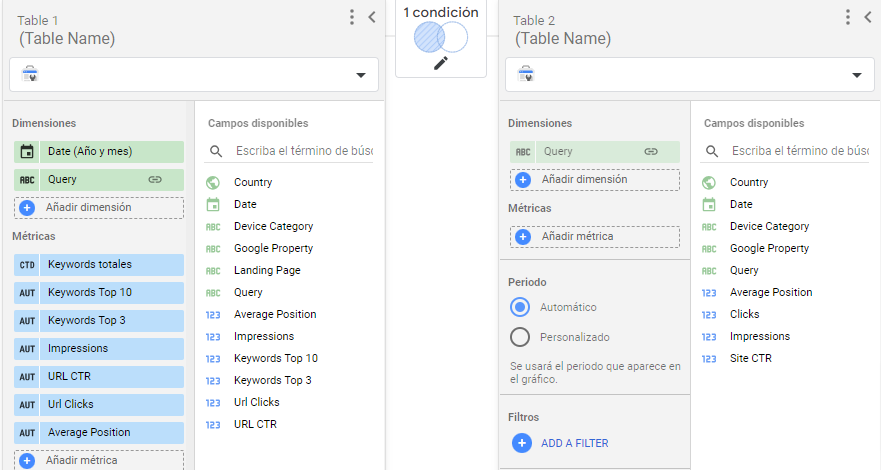Image resolution: width=881 pixels, height=470 pixels.
Task: Click link icon on Table 2 Query dimension
Action: [651, 152]
